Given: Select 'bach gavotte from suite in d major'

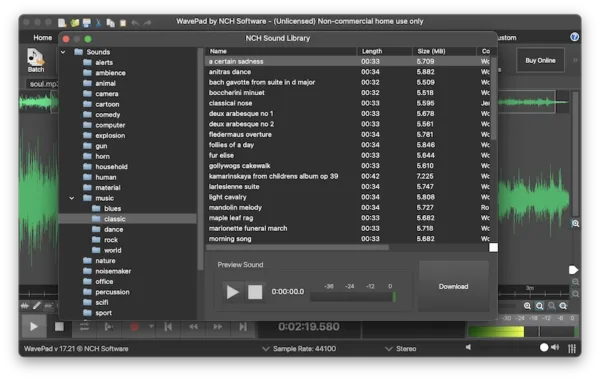Looking at the screenshot, I should click(348, 82).
